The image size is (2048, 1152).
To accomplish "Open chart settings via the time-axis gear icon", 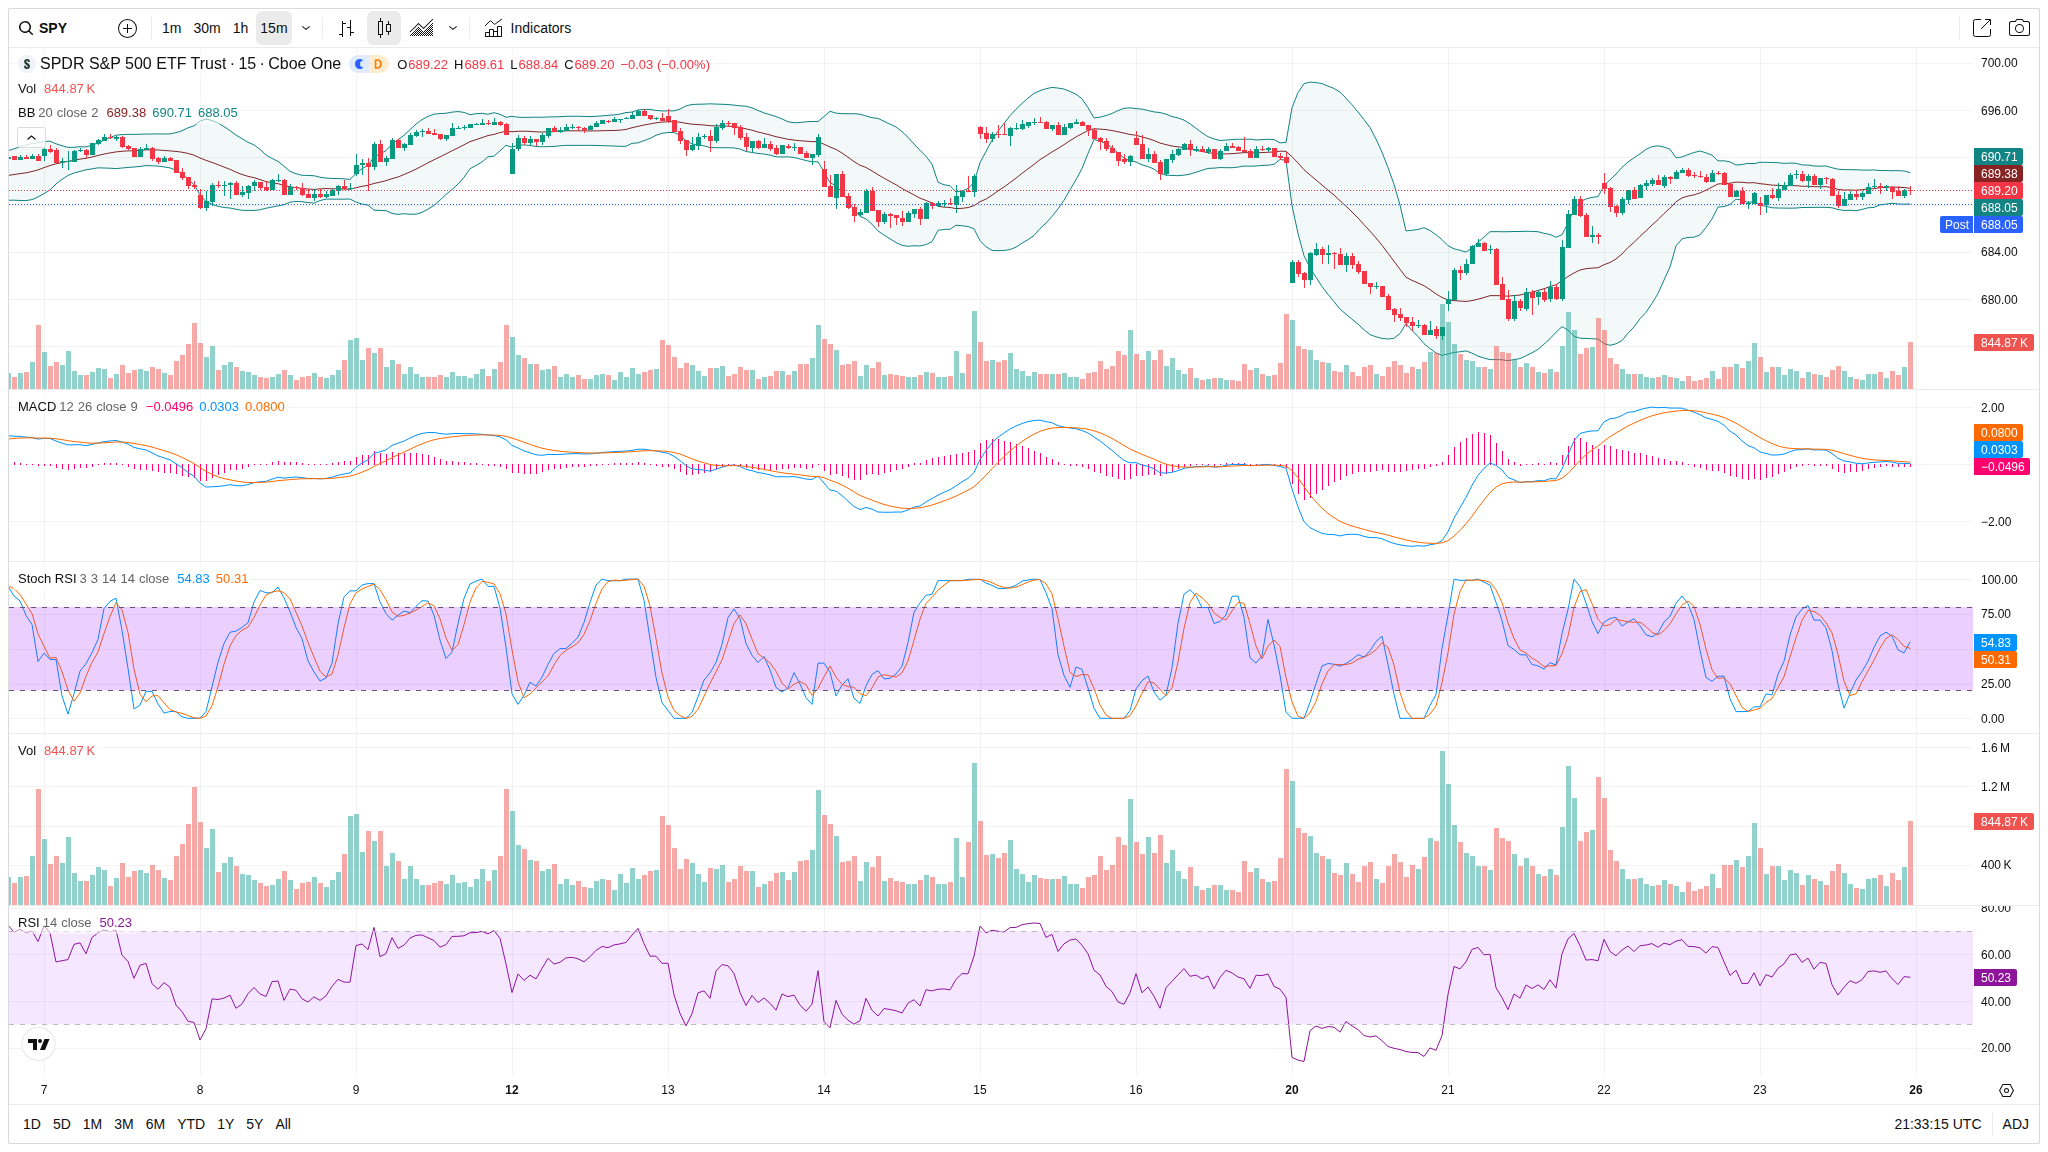I will click(2006, 1090).
